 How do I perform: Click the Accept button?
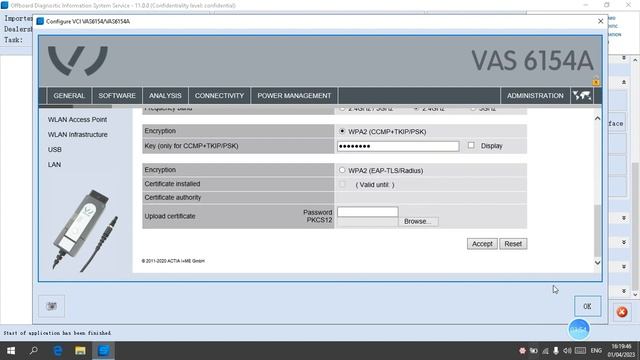(482, 244)
